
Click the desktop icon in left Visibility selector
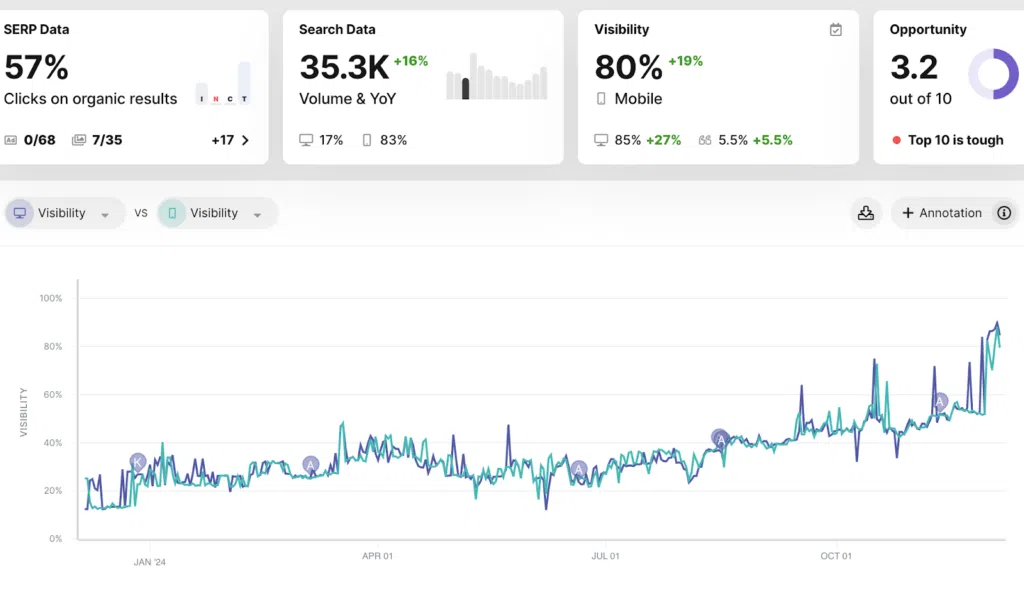(x=20, y=213)
